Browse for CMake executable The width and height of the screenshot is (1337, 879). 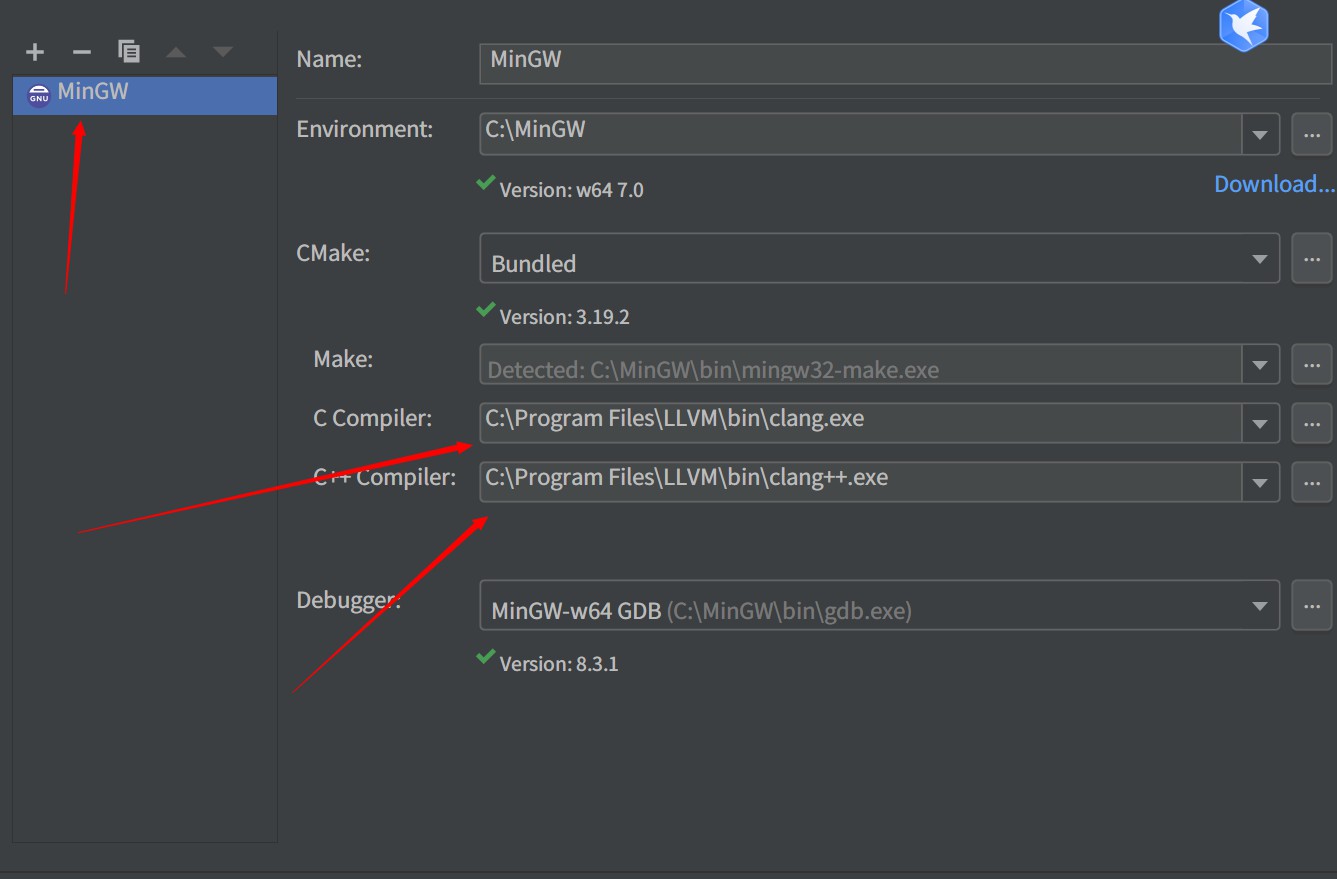(1312, 260)
